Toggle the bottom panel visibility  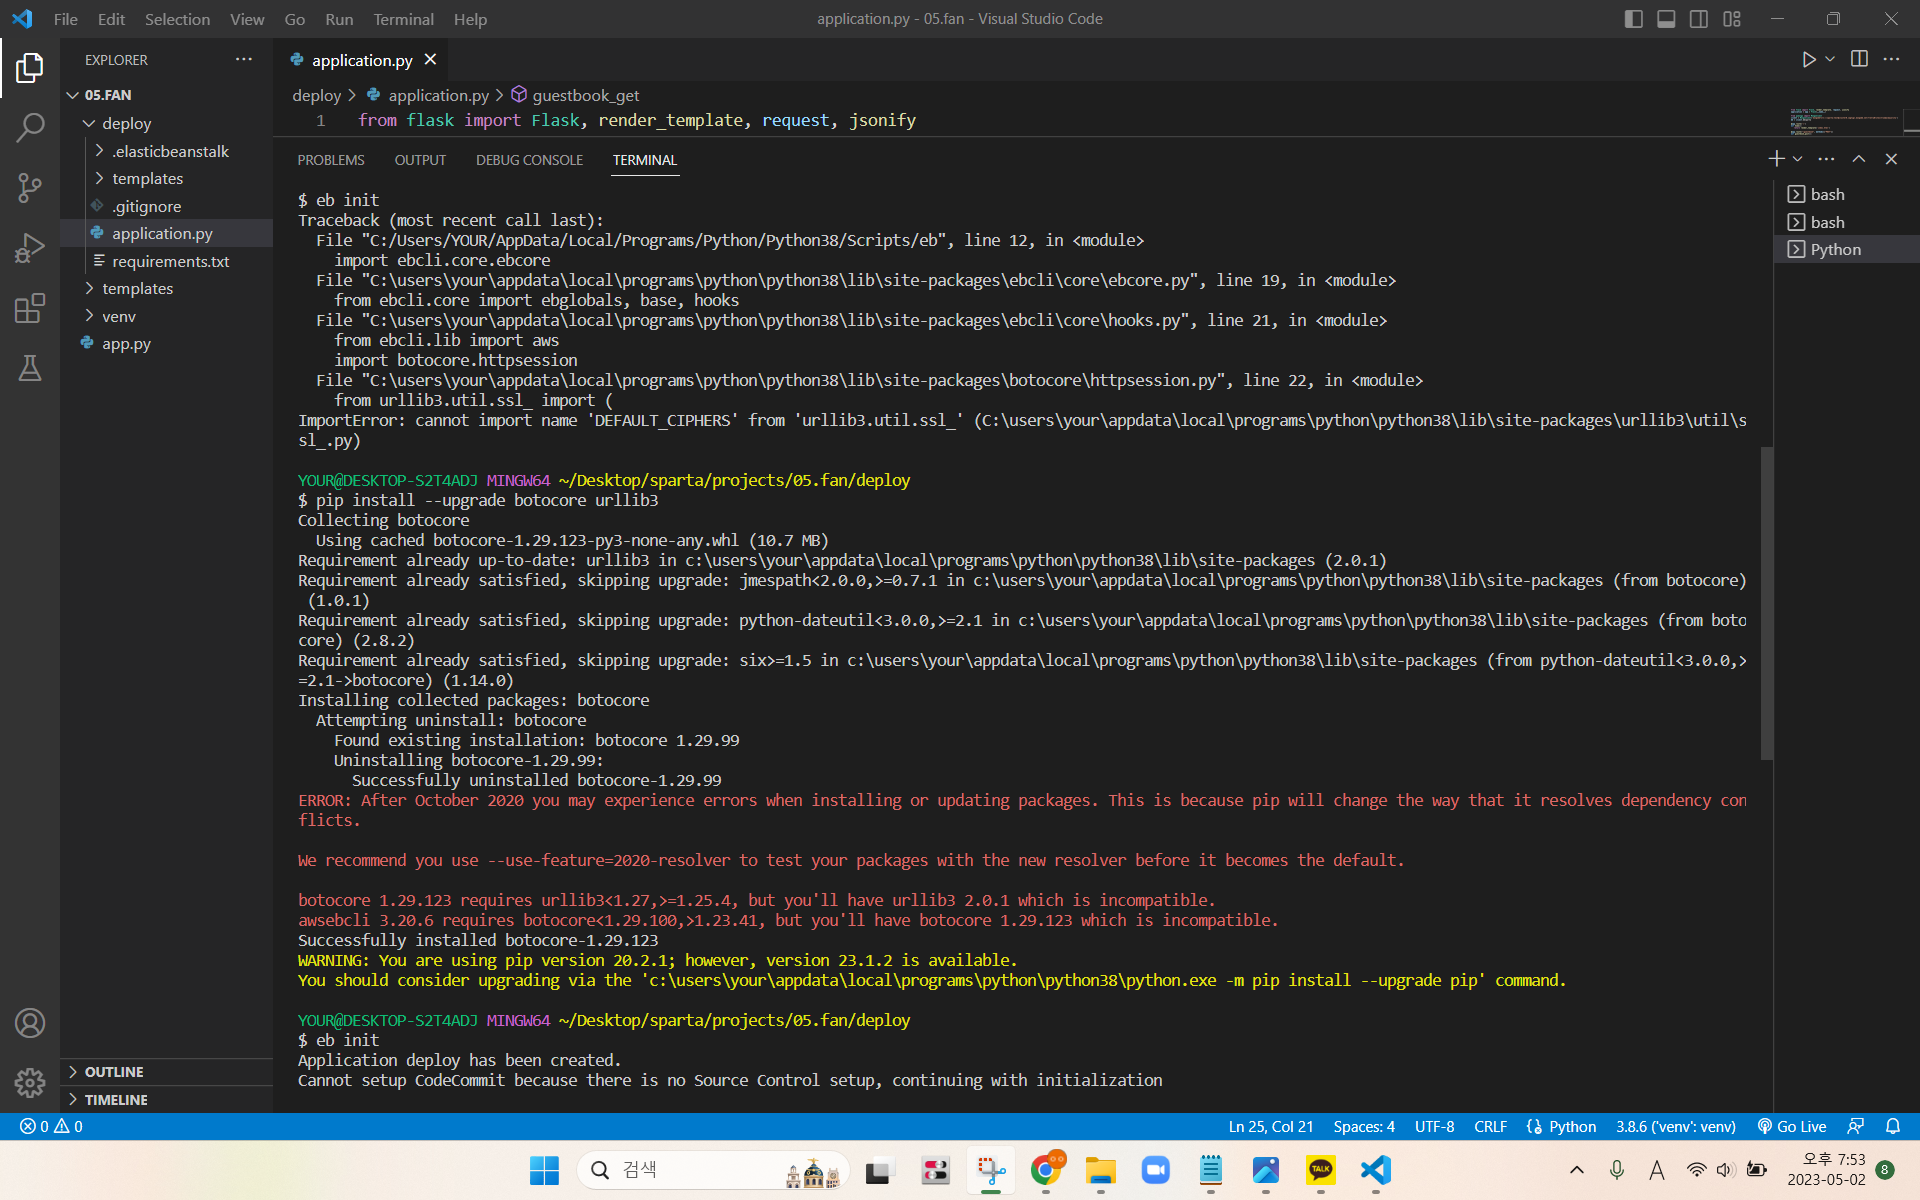click(1666, 19)
